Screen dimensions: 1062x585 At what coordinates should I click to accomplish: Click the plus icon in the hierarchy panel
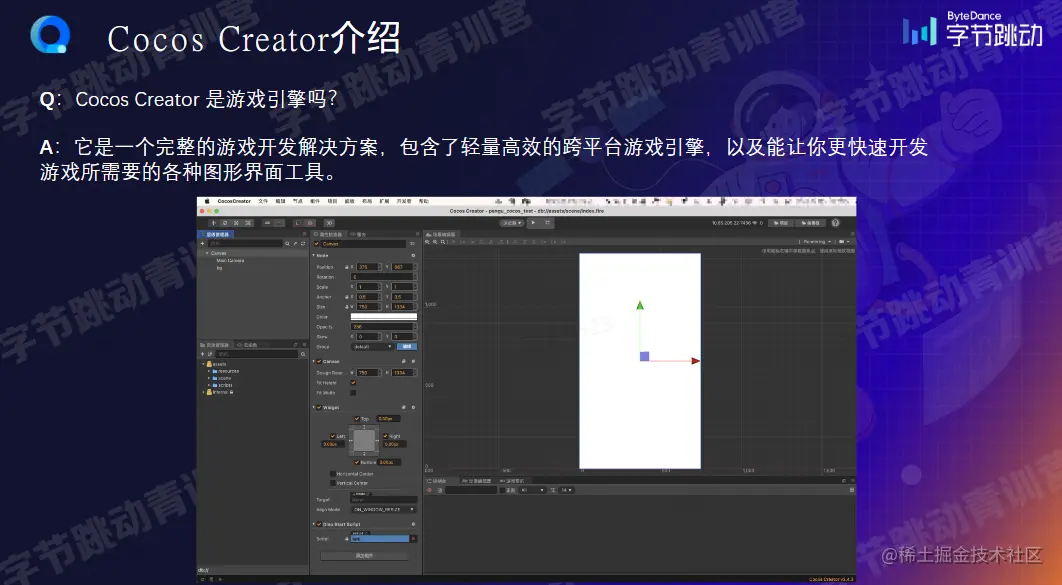[203, 243]
